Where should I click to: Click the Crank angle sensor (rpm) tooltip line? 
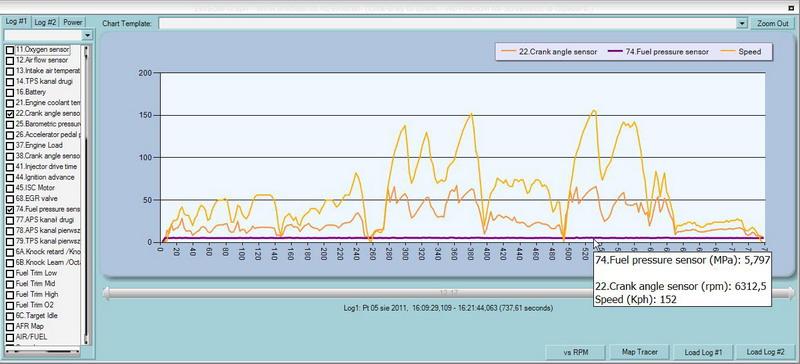(681, 287)
